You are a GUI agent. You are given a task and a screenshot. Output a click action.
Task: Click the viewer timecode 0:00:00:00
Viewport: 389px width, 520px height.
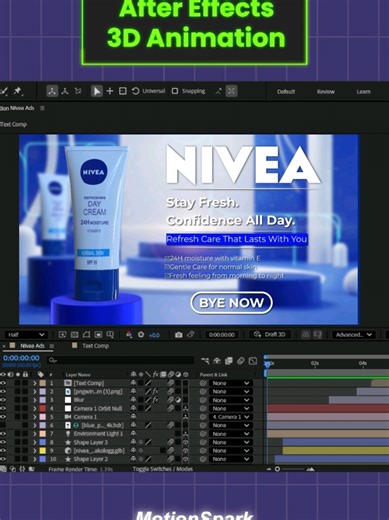(222, 334)
